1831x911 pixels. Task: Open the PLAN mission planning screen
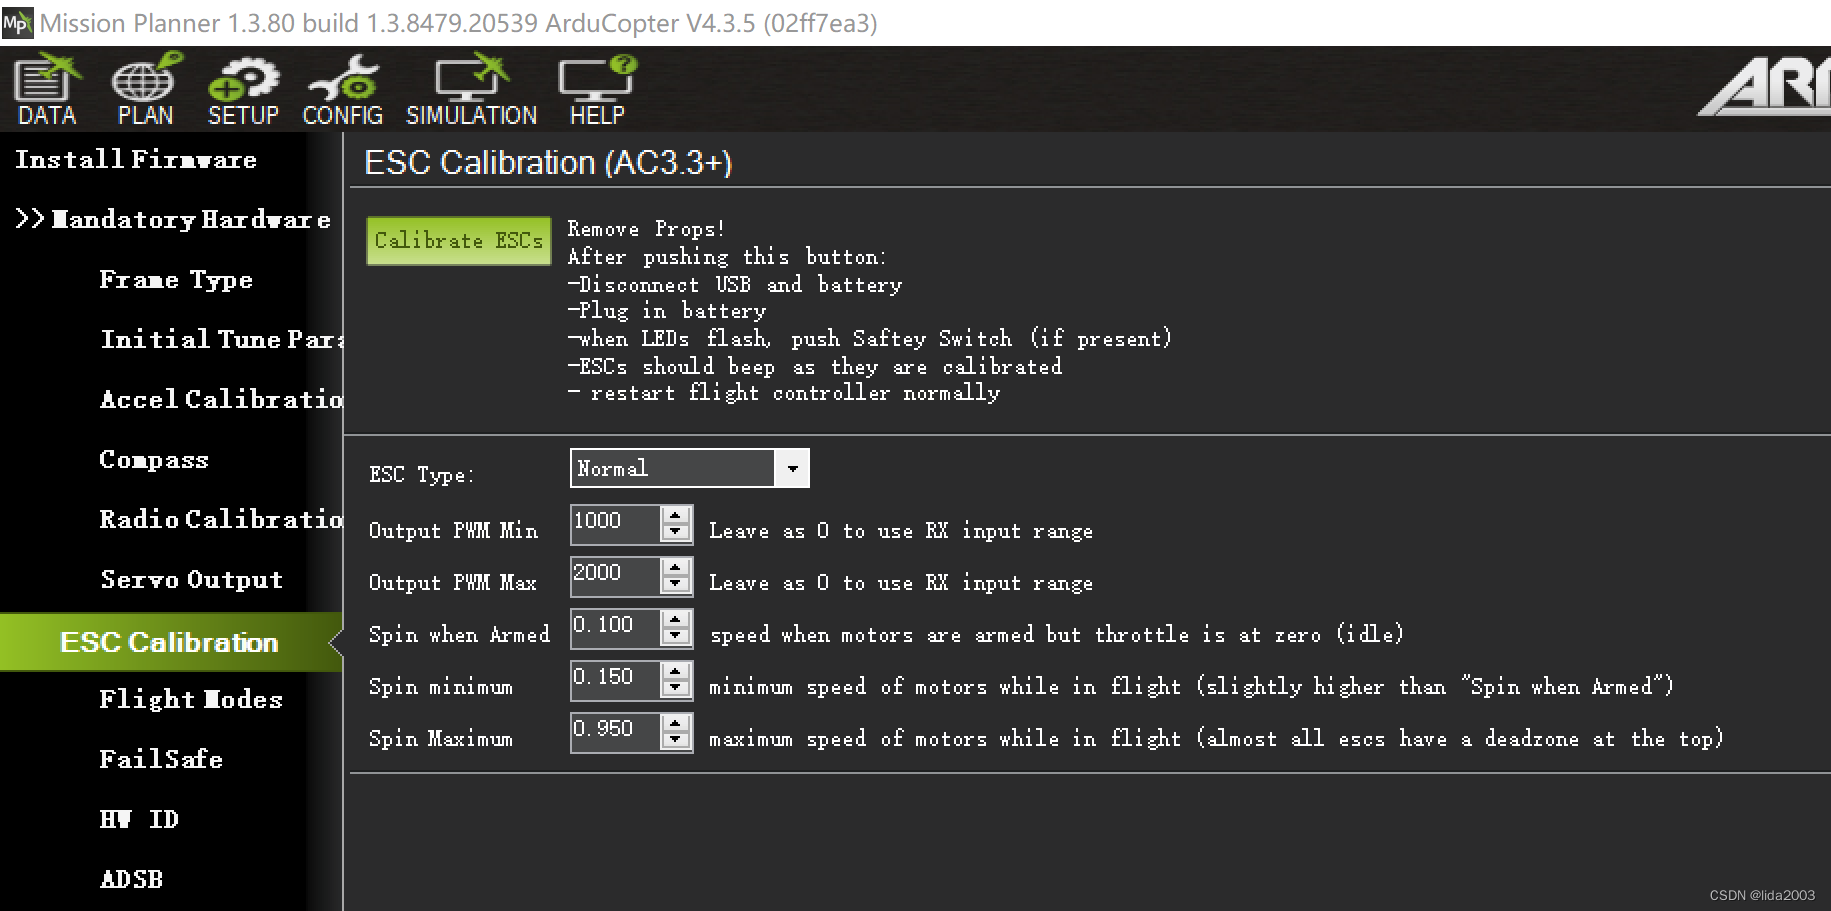click(x=145, y=90)
